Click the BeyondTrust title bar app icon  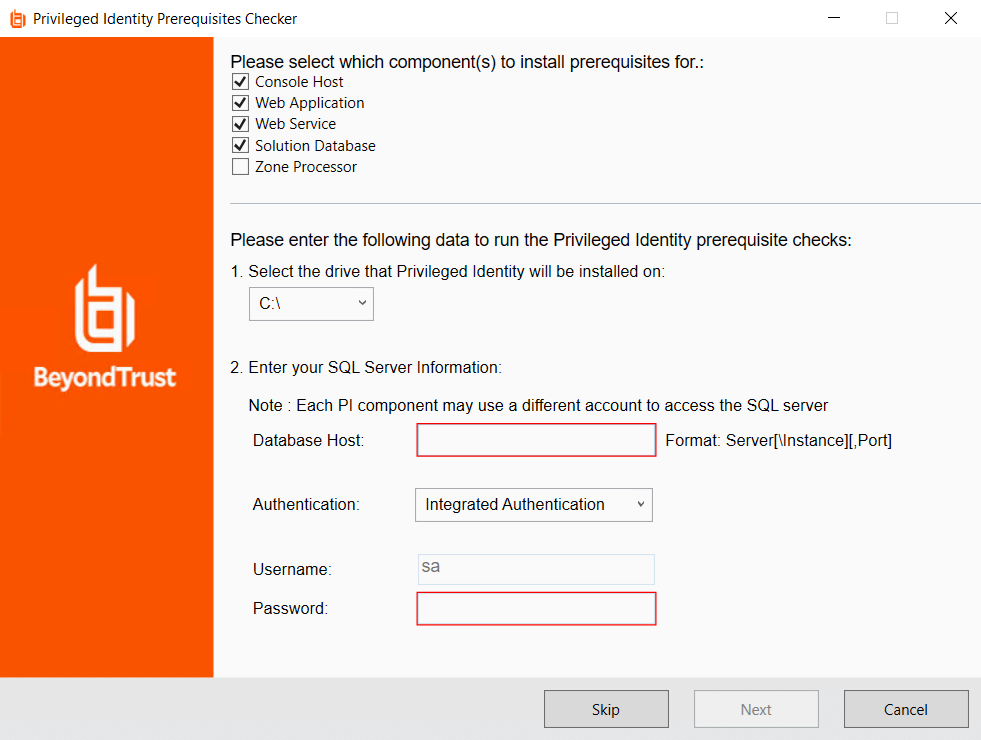(17, 18)
